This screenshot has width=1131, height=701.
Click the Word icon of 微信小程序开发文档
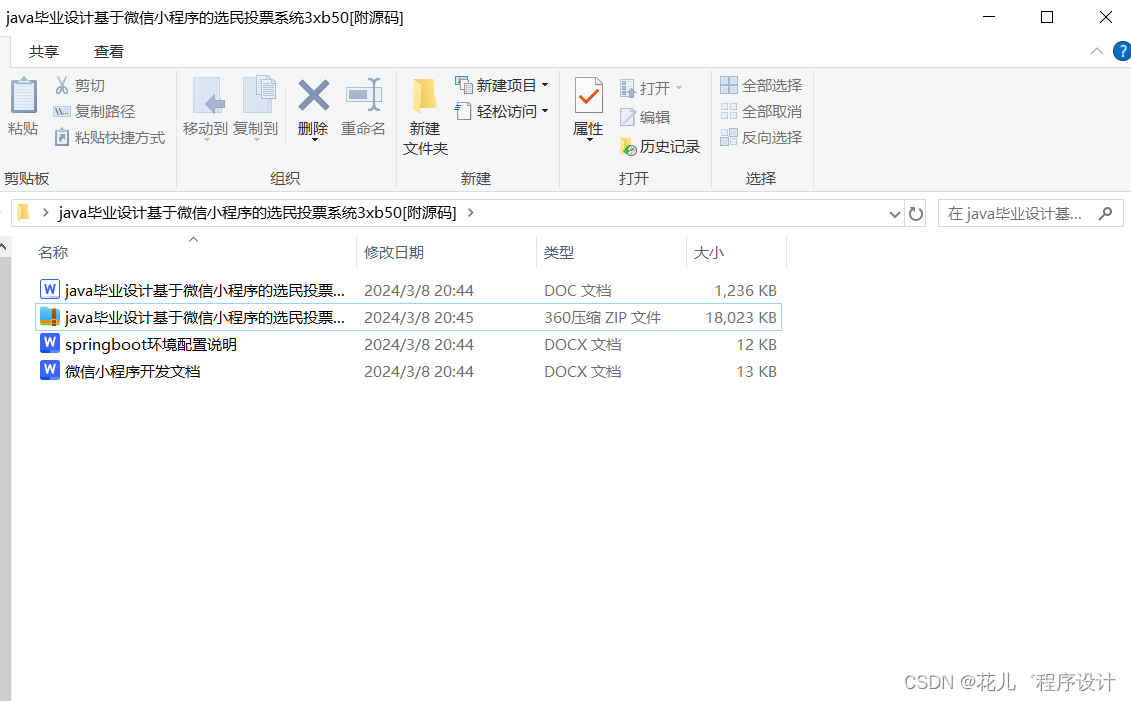(49, 370)
